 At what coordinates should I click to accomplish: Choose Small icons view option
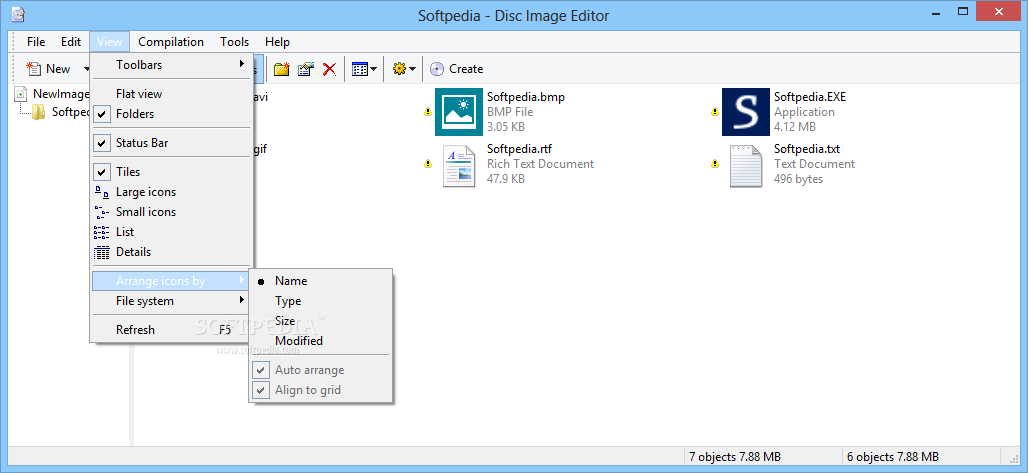(x=172, y=212)
